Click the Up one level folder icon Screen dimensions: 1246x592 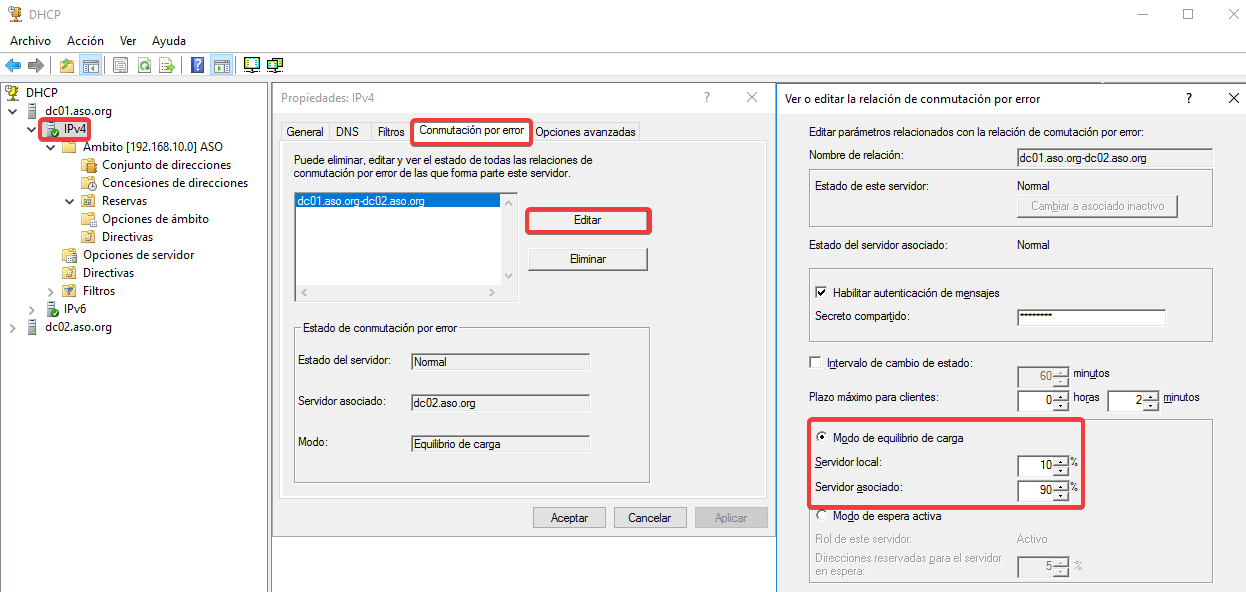66,66
